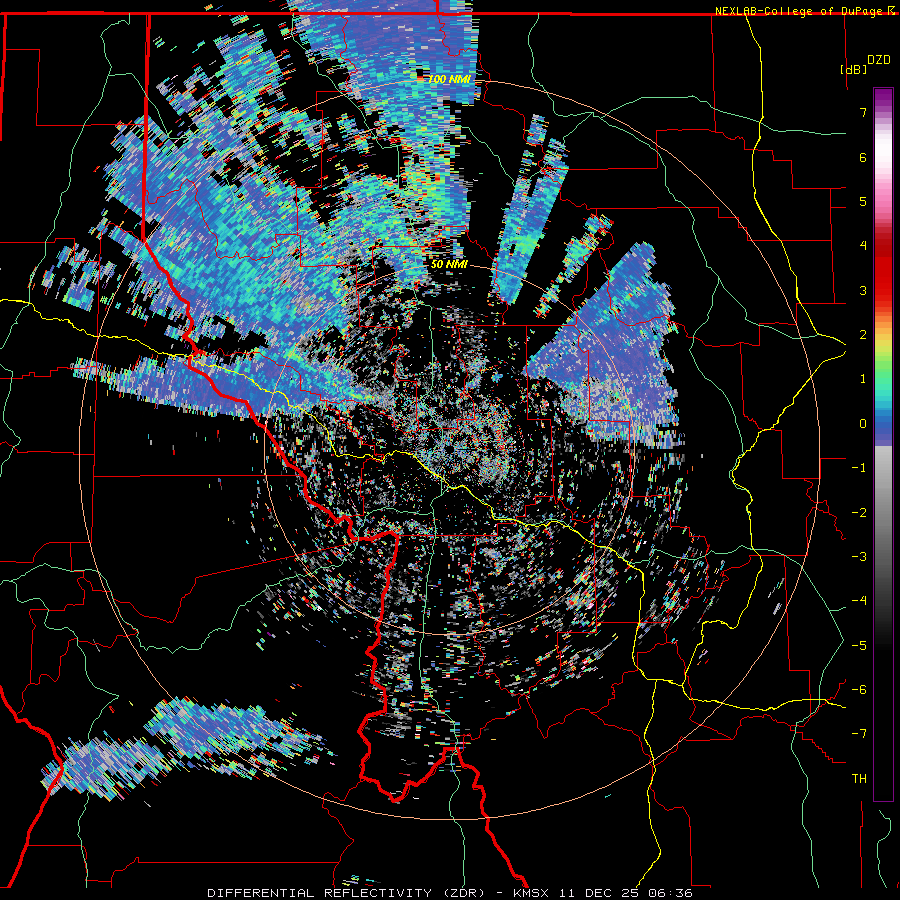Click the -3 value on the scale

[x=859, y=556]
